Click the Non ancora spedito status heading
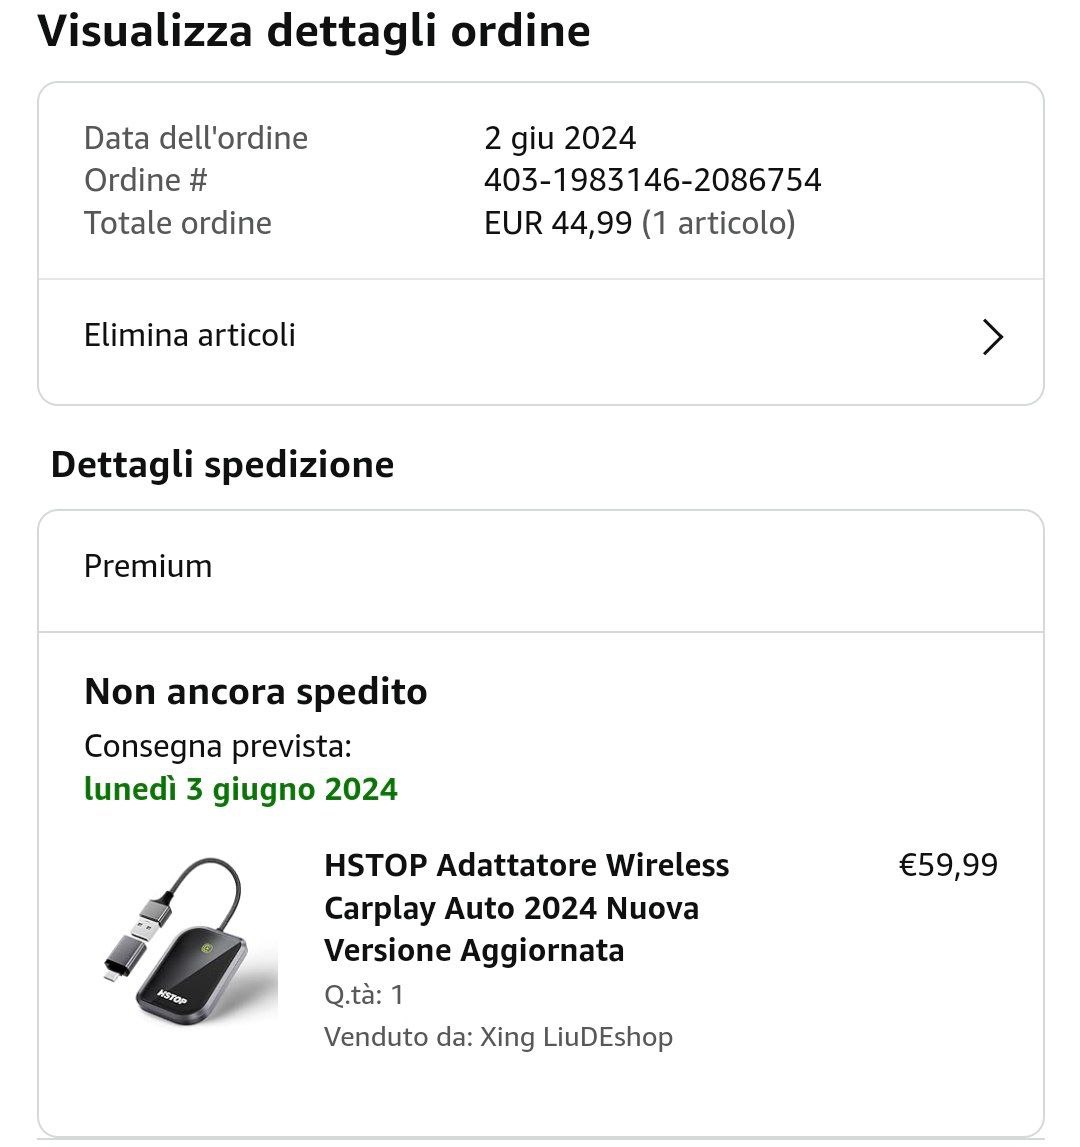This screenshot has height=1147, width=1080. point(256,692)
